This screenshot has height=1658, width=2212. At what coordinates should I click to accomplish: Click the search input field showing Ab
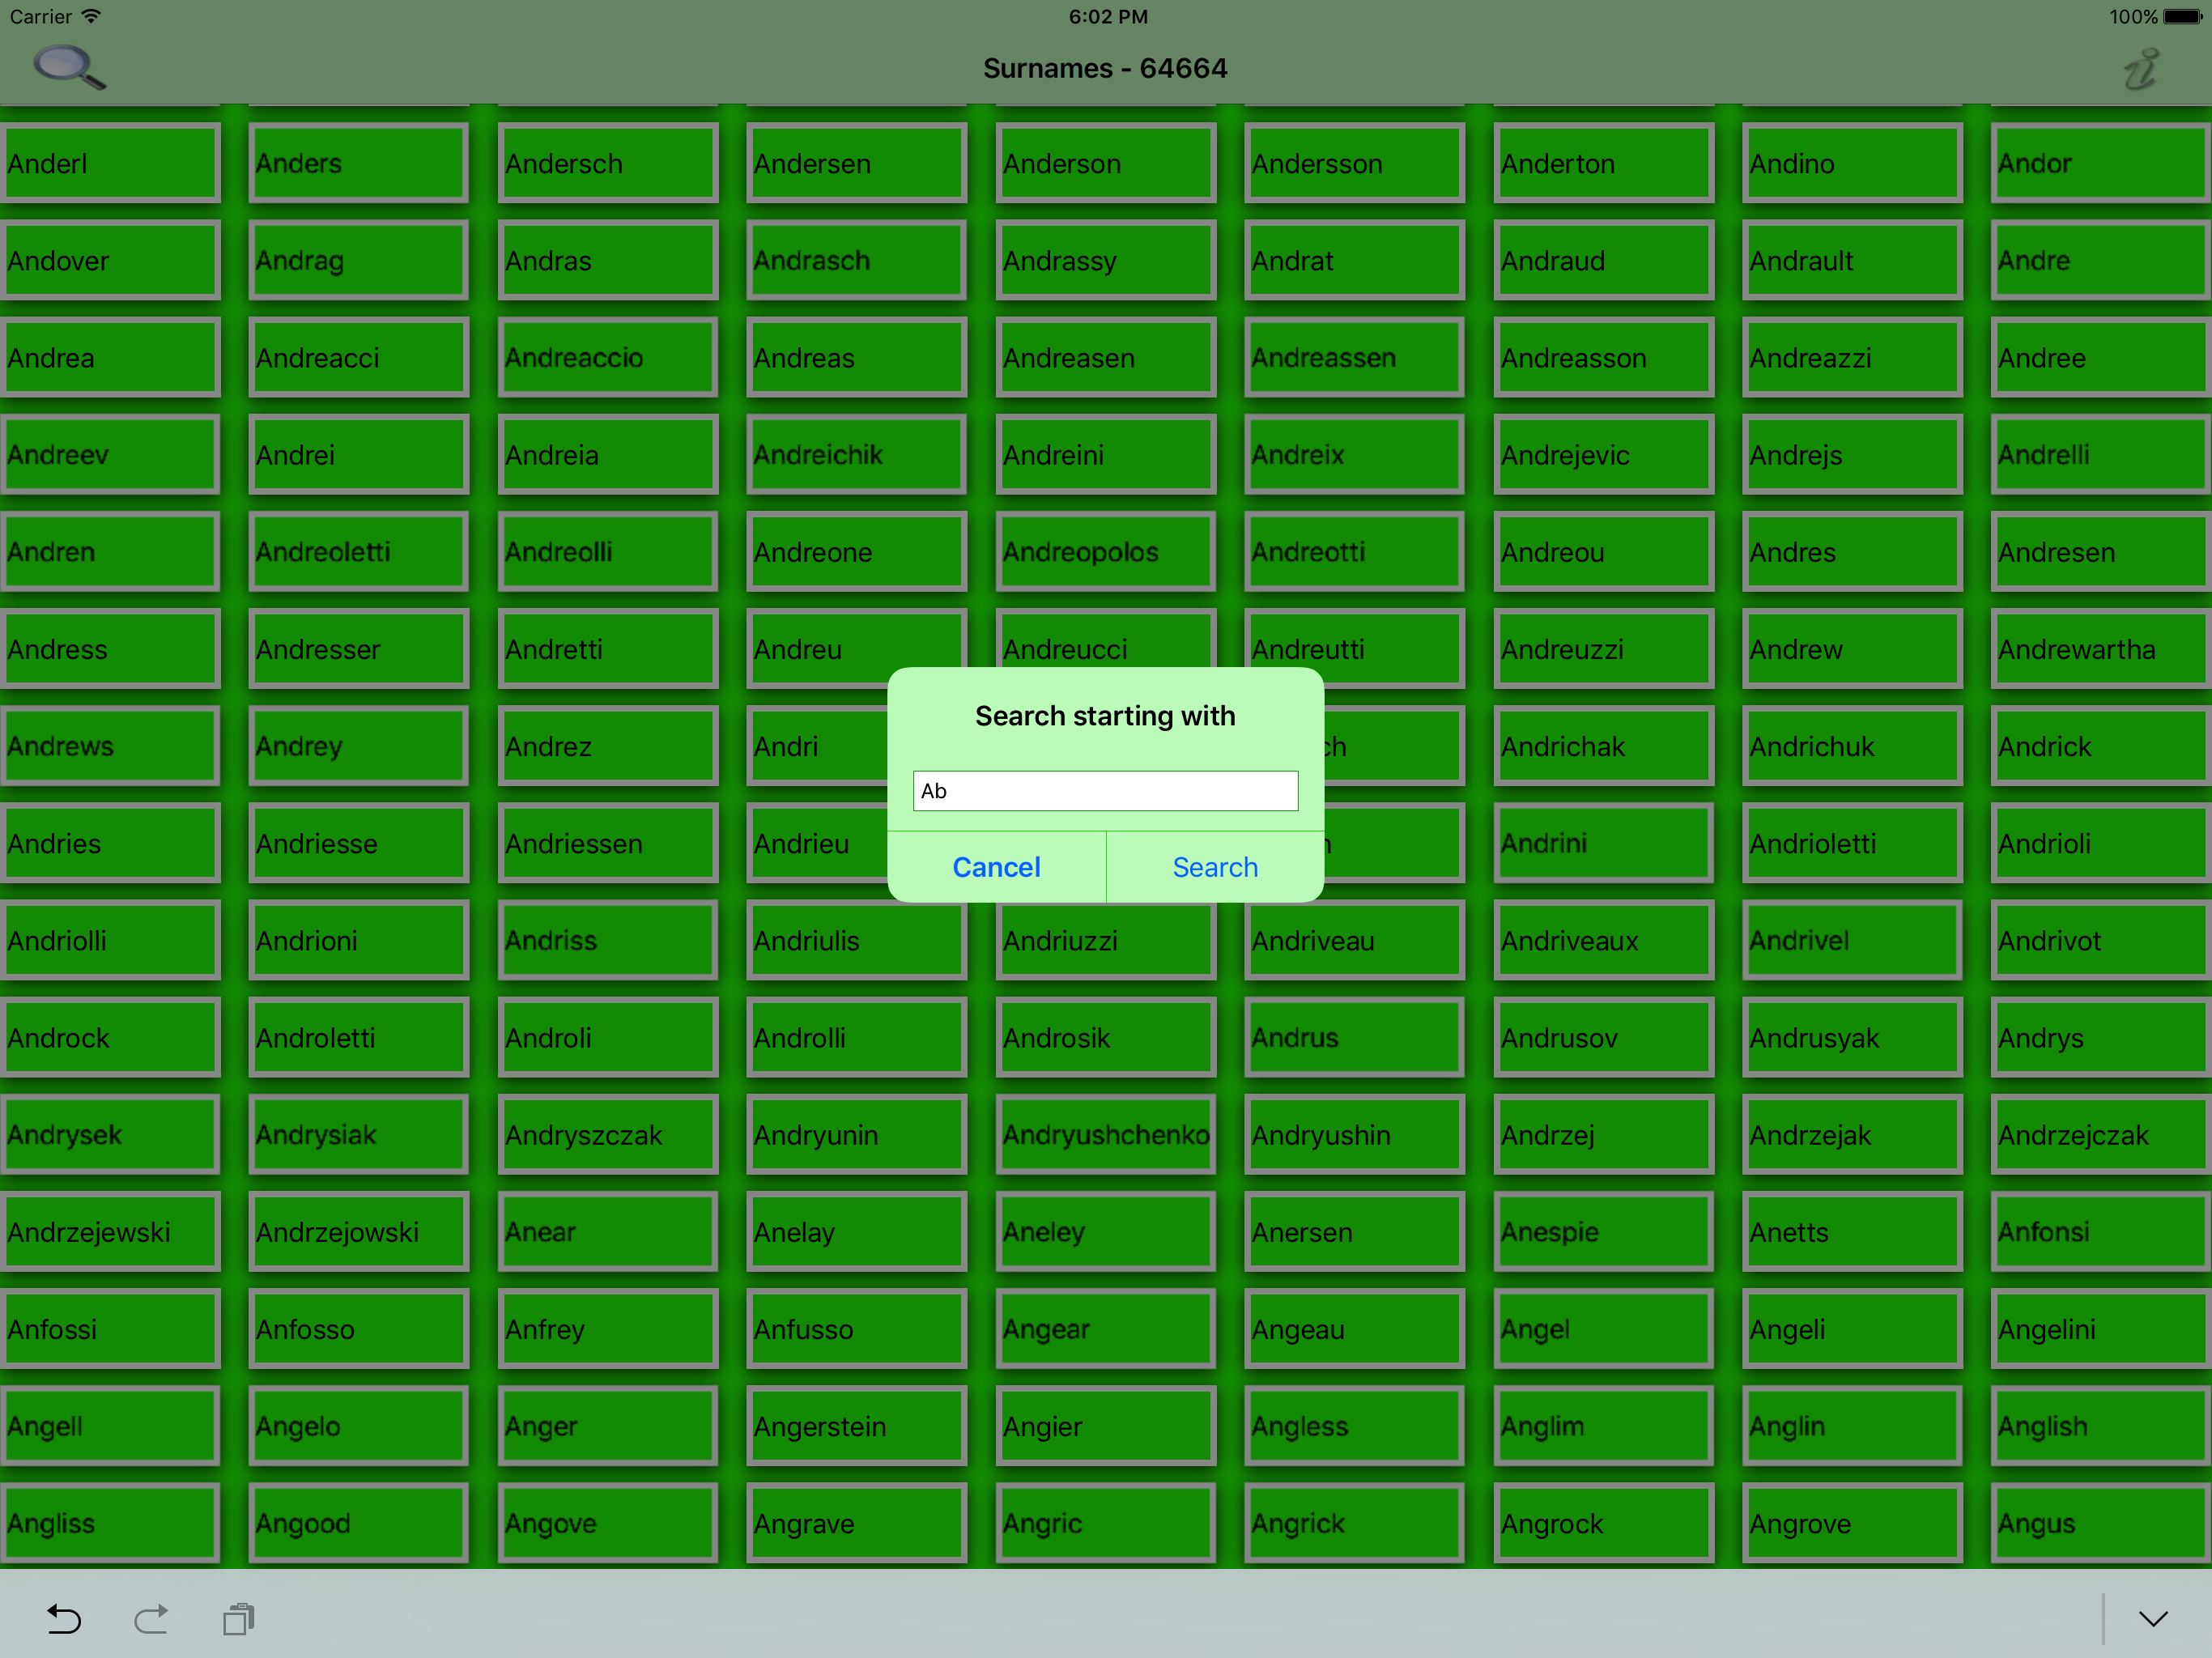point(1104,791)
